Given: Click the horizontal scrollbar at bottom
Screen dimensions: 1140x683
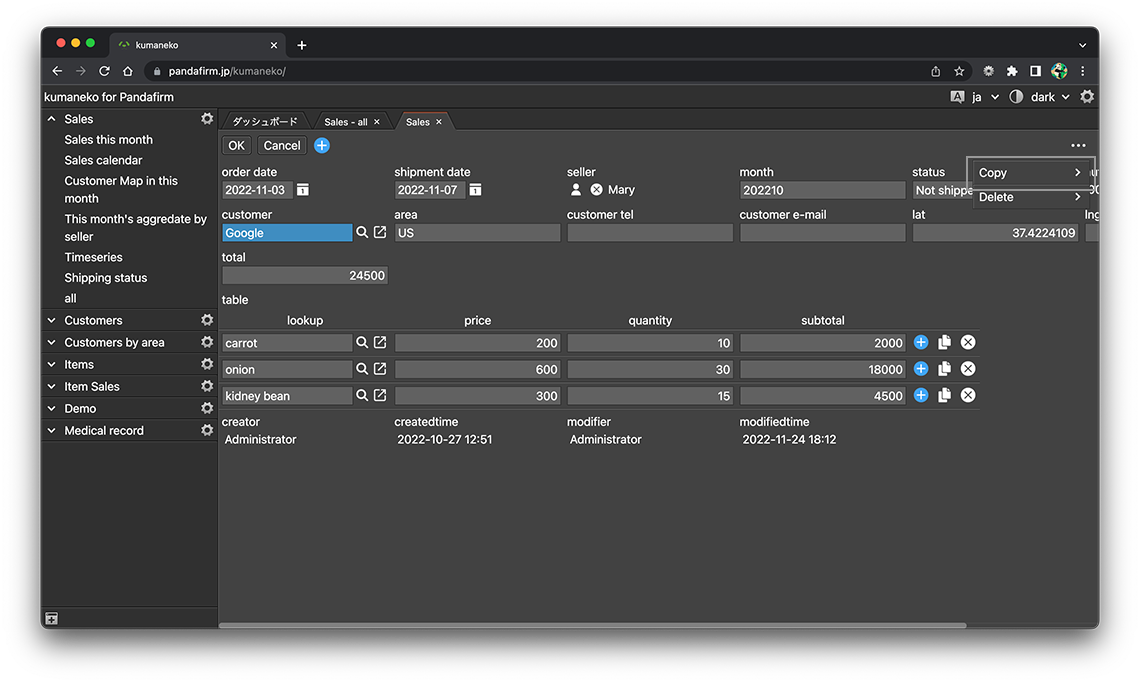Looking at the screenshot, I should click(592, 626).
